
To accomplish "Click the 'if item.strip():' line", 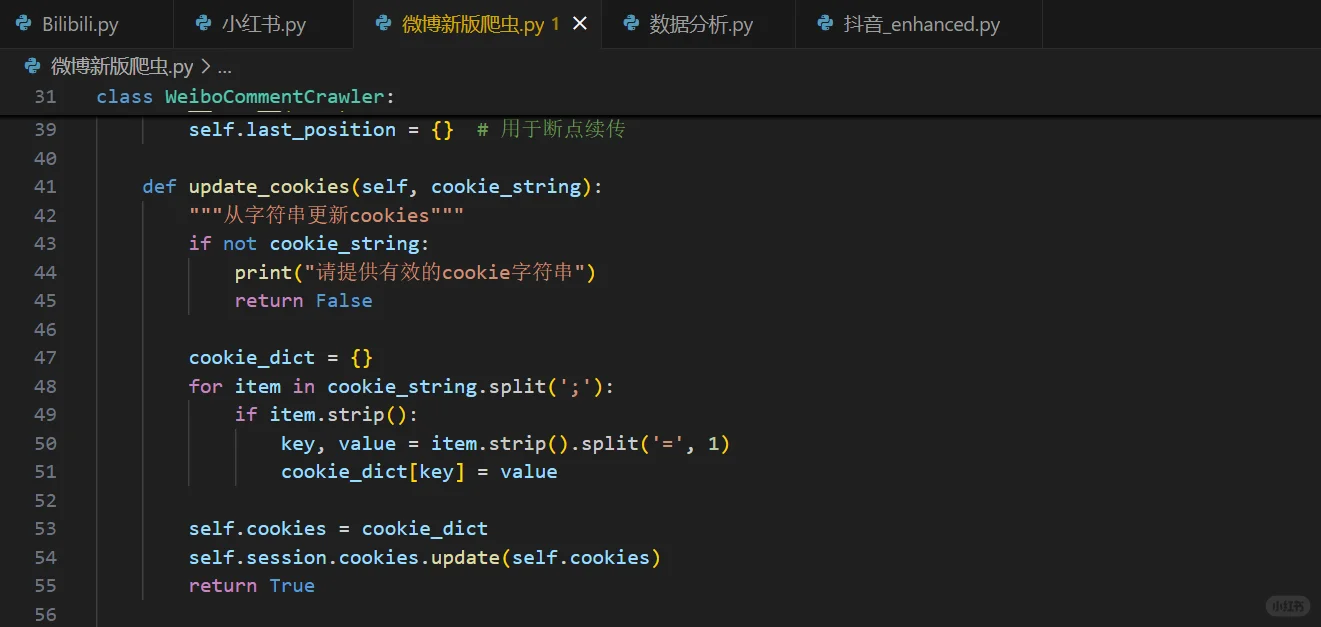I will [326, 414].
